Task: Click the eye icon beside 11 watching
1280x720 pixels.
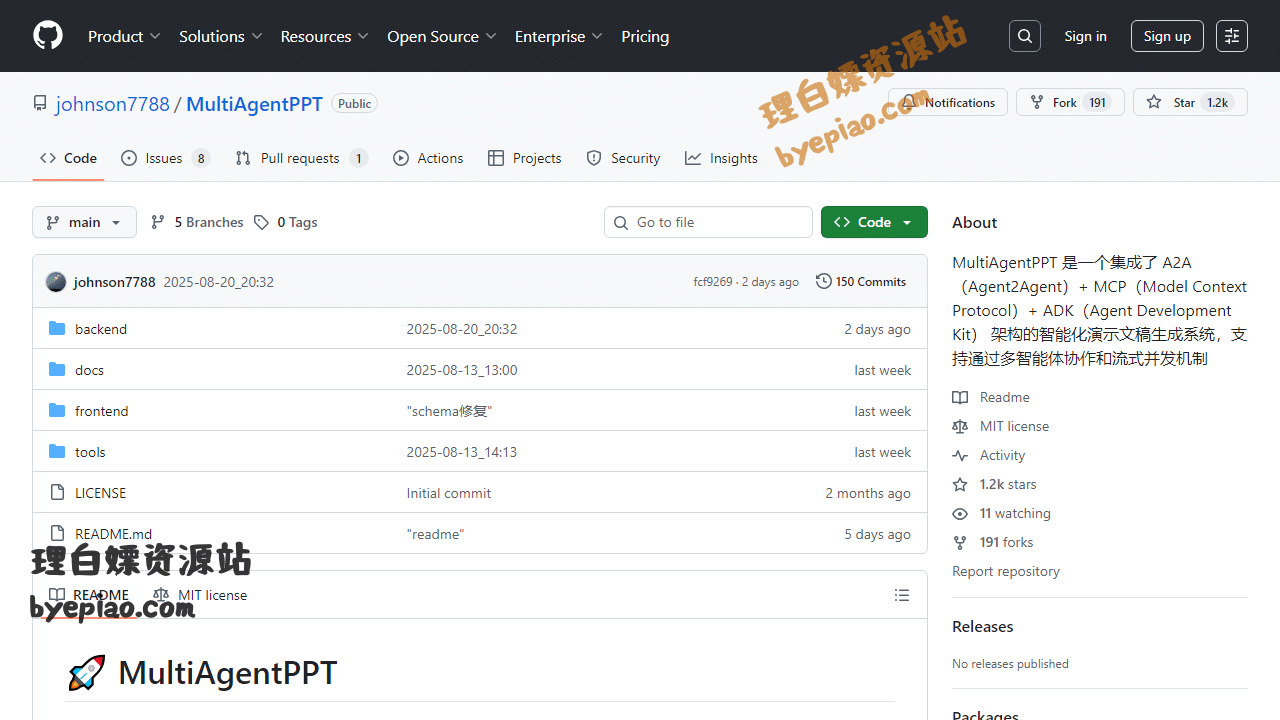Action: 960,513
